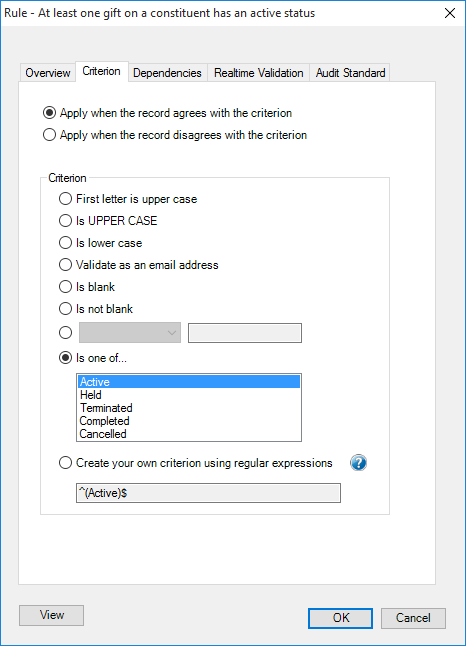Select 'Apply when the record disagrees' option

click(x=175, y=135)
